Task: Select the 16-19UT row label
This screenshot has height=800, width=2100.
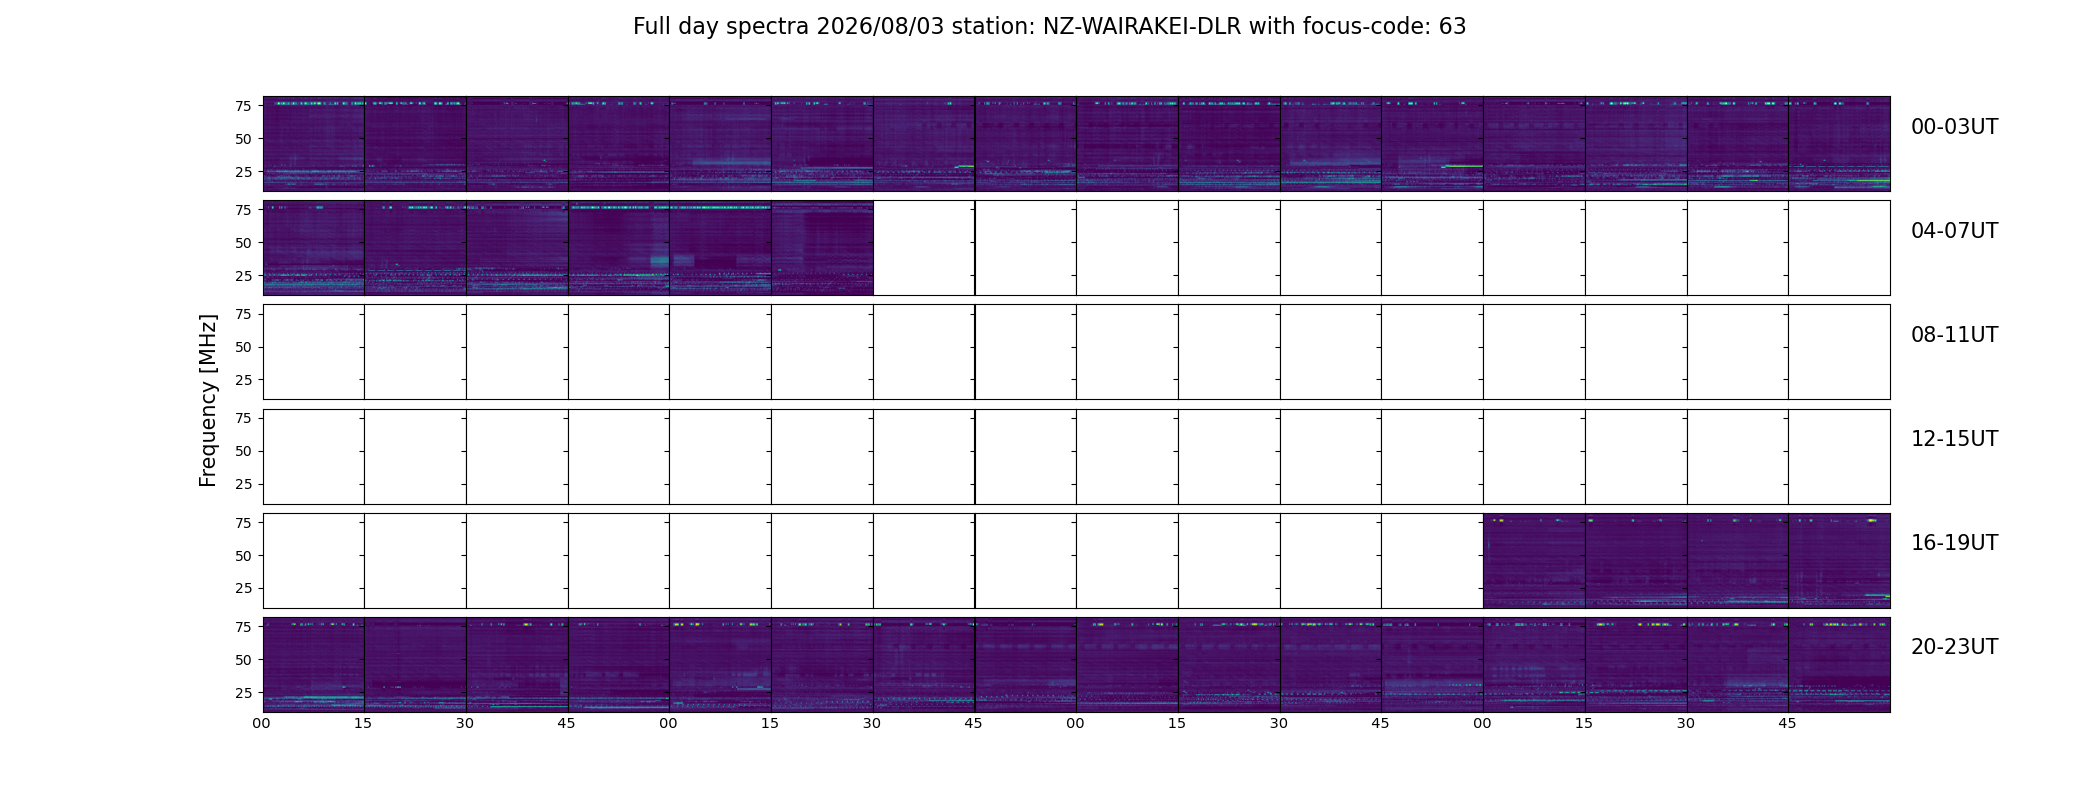Action: (1954, 543)
